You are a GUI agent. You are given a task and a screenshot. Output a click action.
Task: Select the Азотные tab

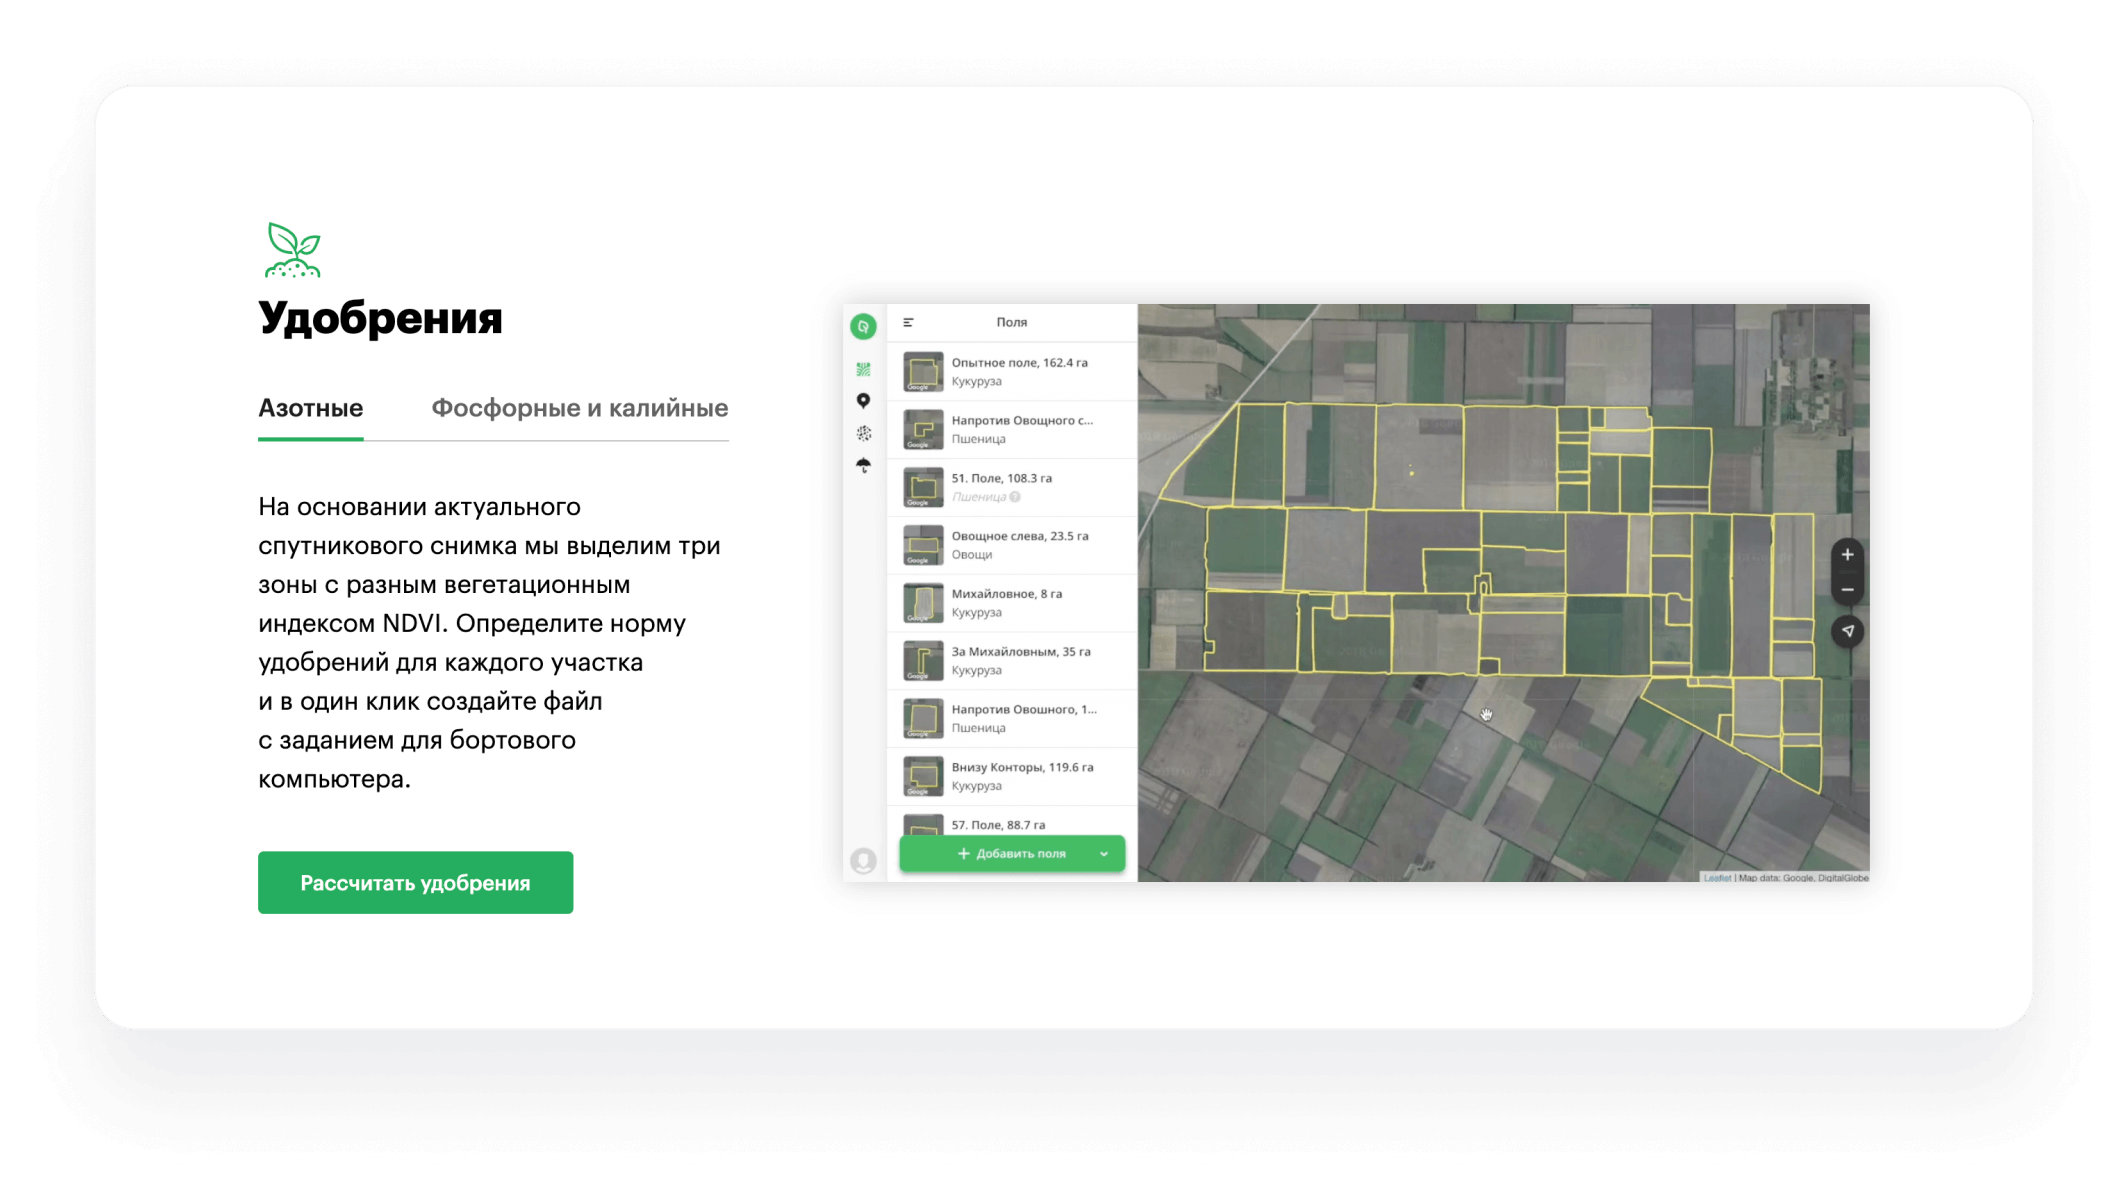(x=310, y=408)
